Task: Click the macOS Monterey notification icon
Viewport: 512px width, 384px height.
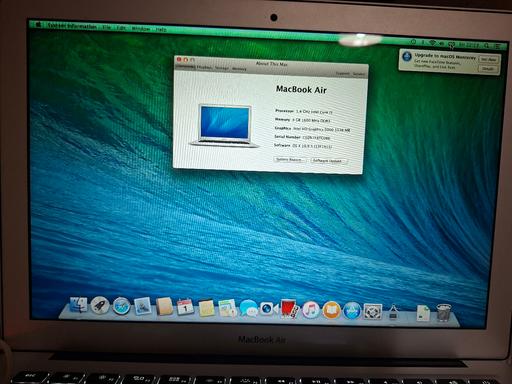Action: click(x=407, y=56)
